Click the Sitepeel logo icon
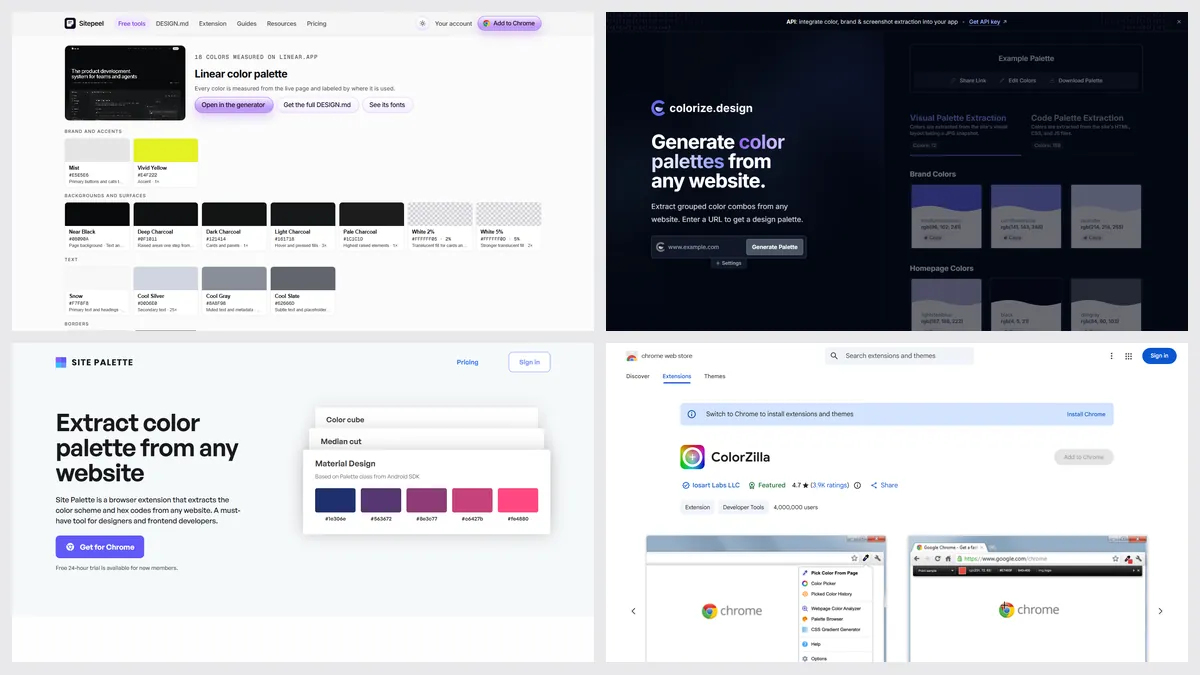The width and height of the screenshot is (1200, 675). coord(70,23)
